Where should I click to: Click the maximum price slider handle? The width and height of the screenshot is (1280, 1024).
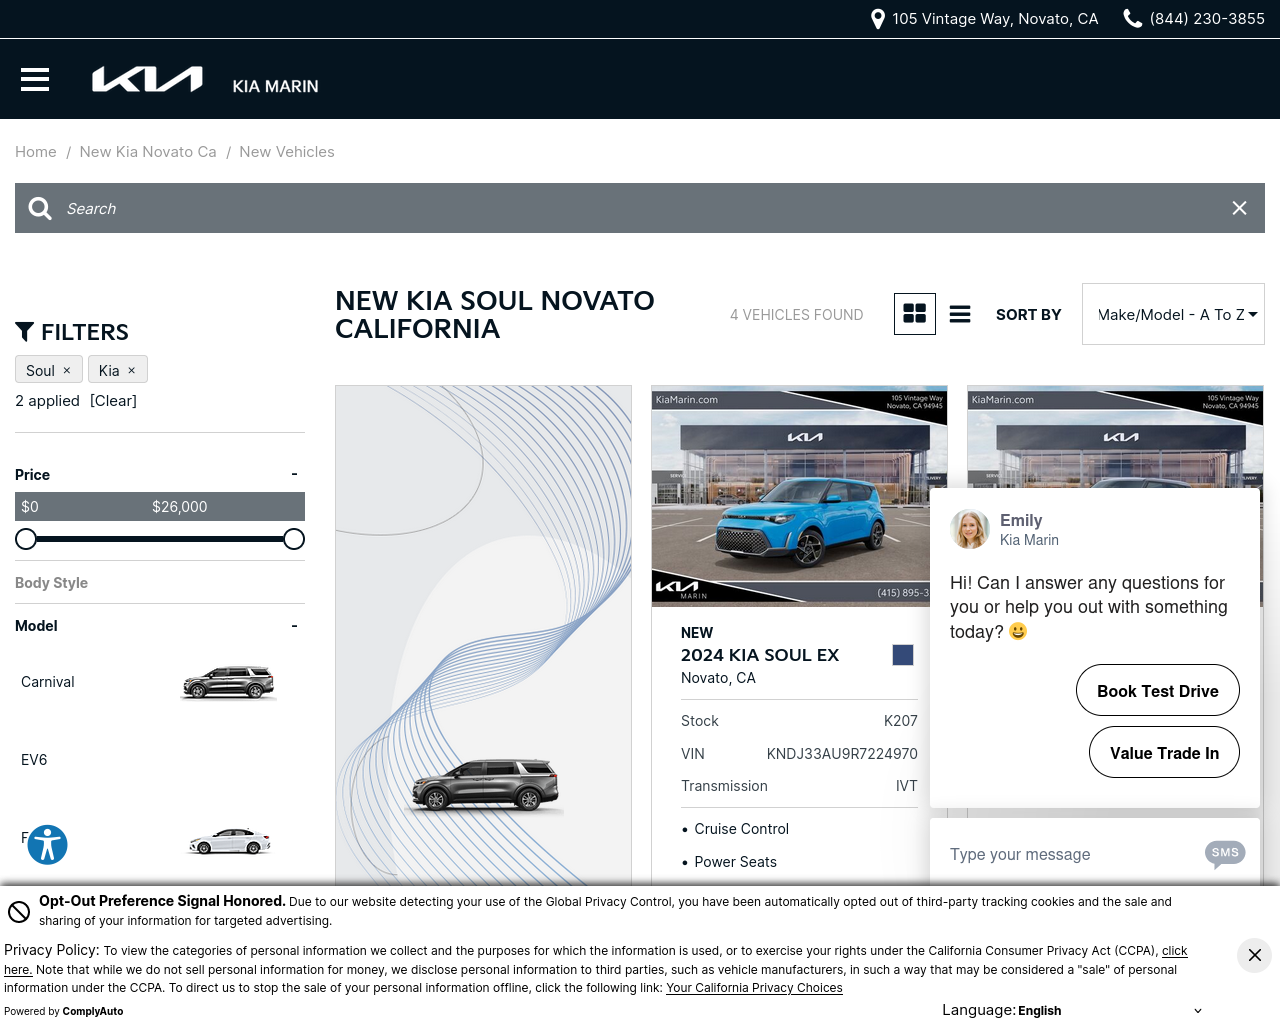(294, 539)
